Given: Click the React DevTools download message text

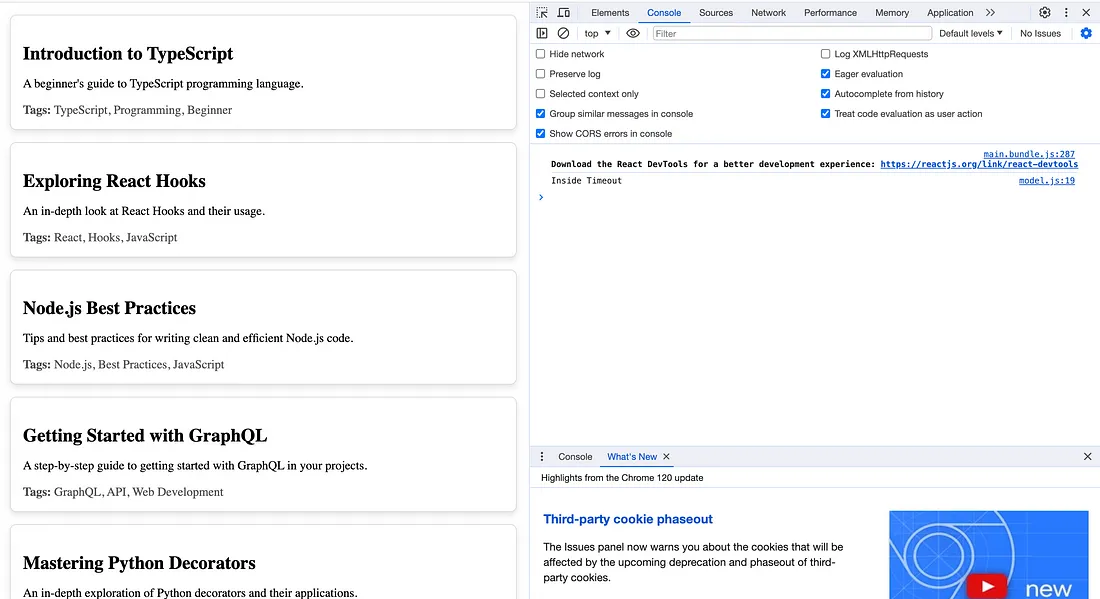Looking at the screenshot, I should pyautogui.click(x=713, y=164).
